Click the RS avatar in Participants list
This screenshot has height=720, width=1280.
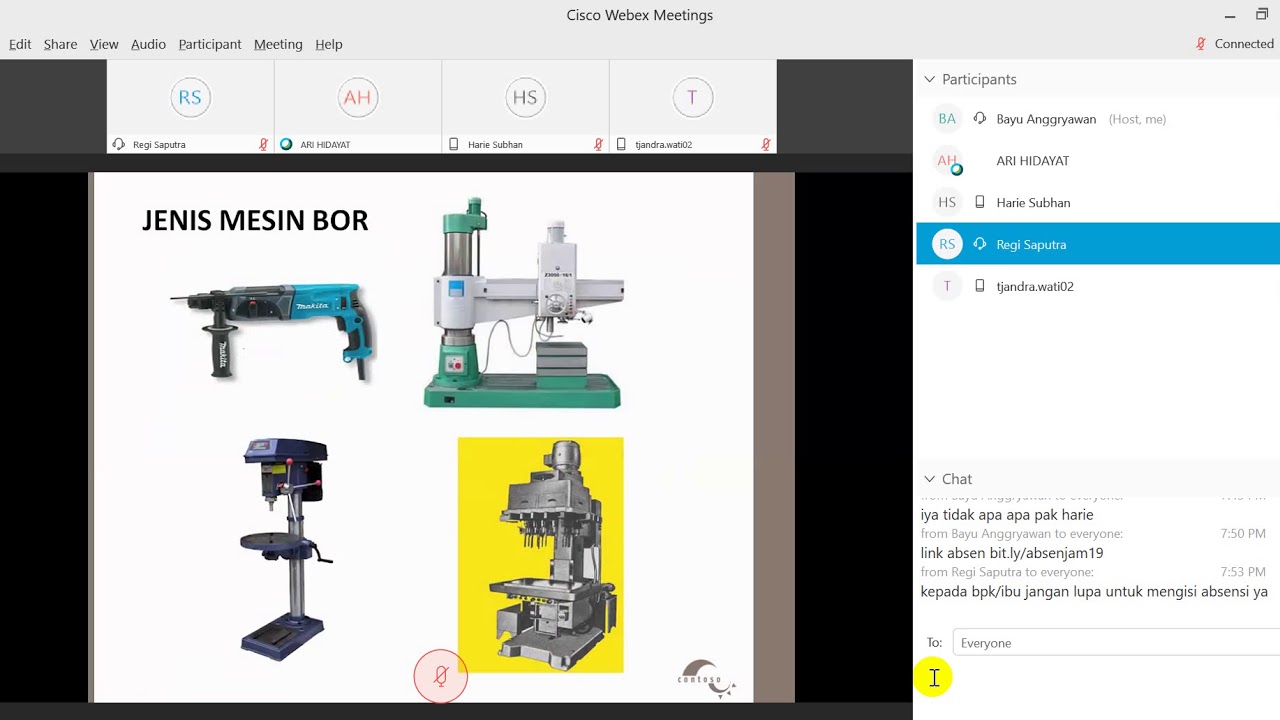[x=947, y=244]
